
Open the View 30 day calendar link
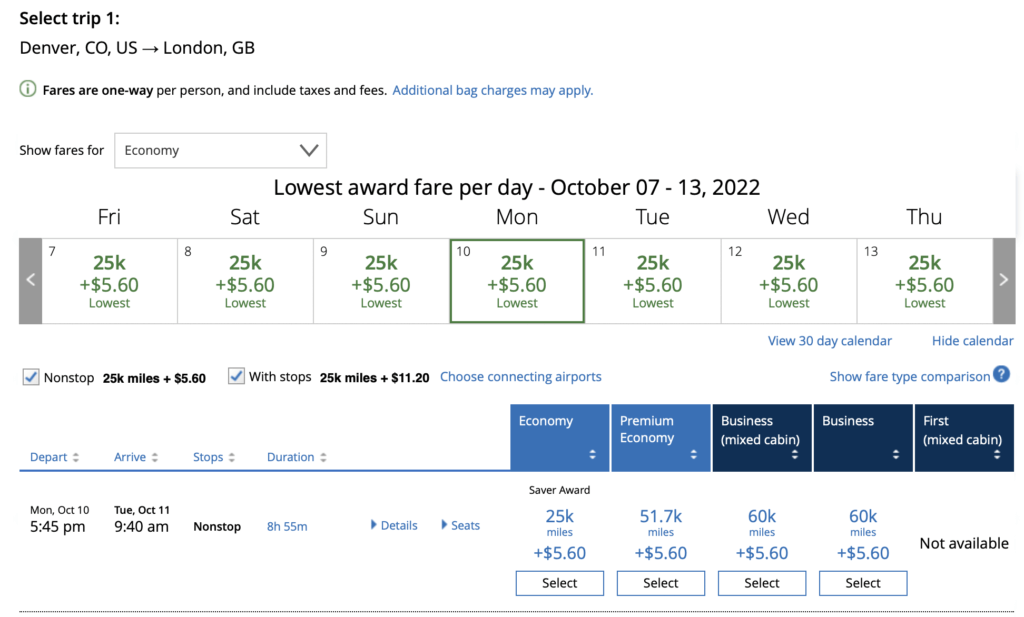point(829,341)
